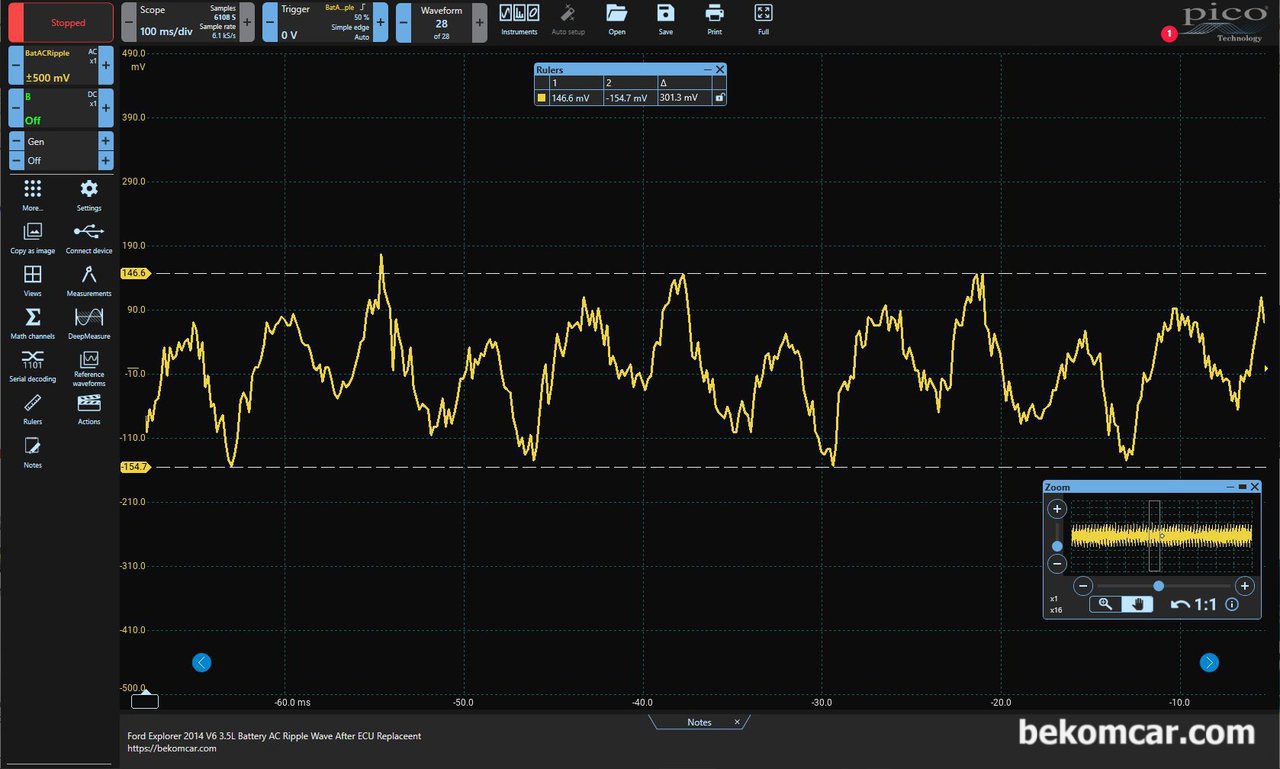The height and width of the screenshot is (769, 1280).
Task: Save the waveform with the Save icon
Action: [665, 20]
